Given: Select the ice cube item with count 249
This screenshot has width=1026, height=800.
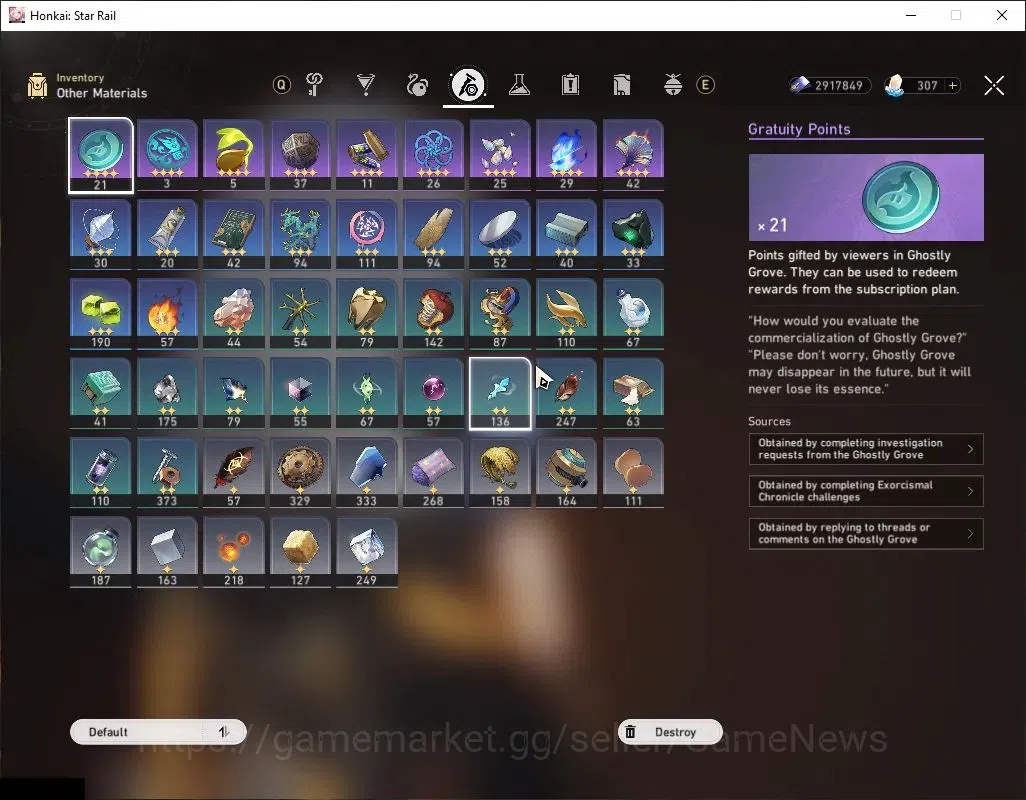Looking at the screenshot, I should coord(366,552).
